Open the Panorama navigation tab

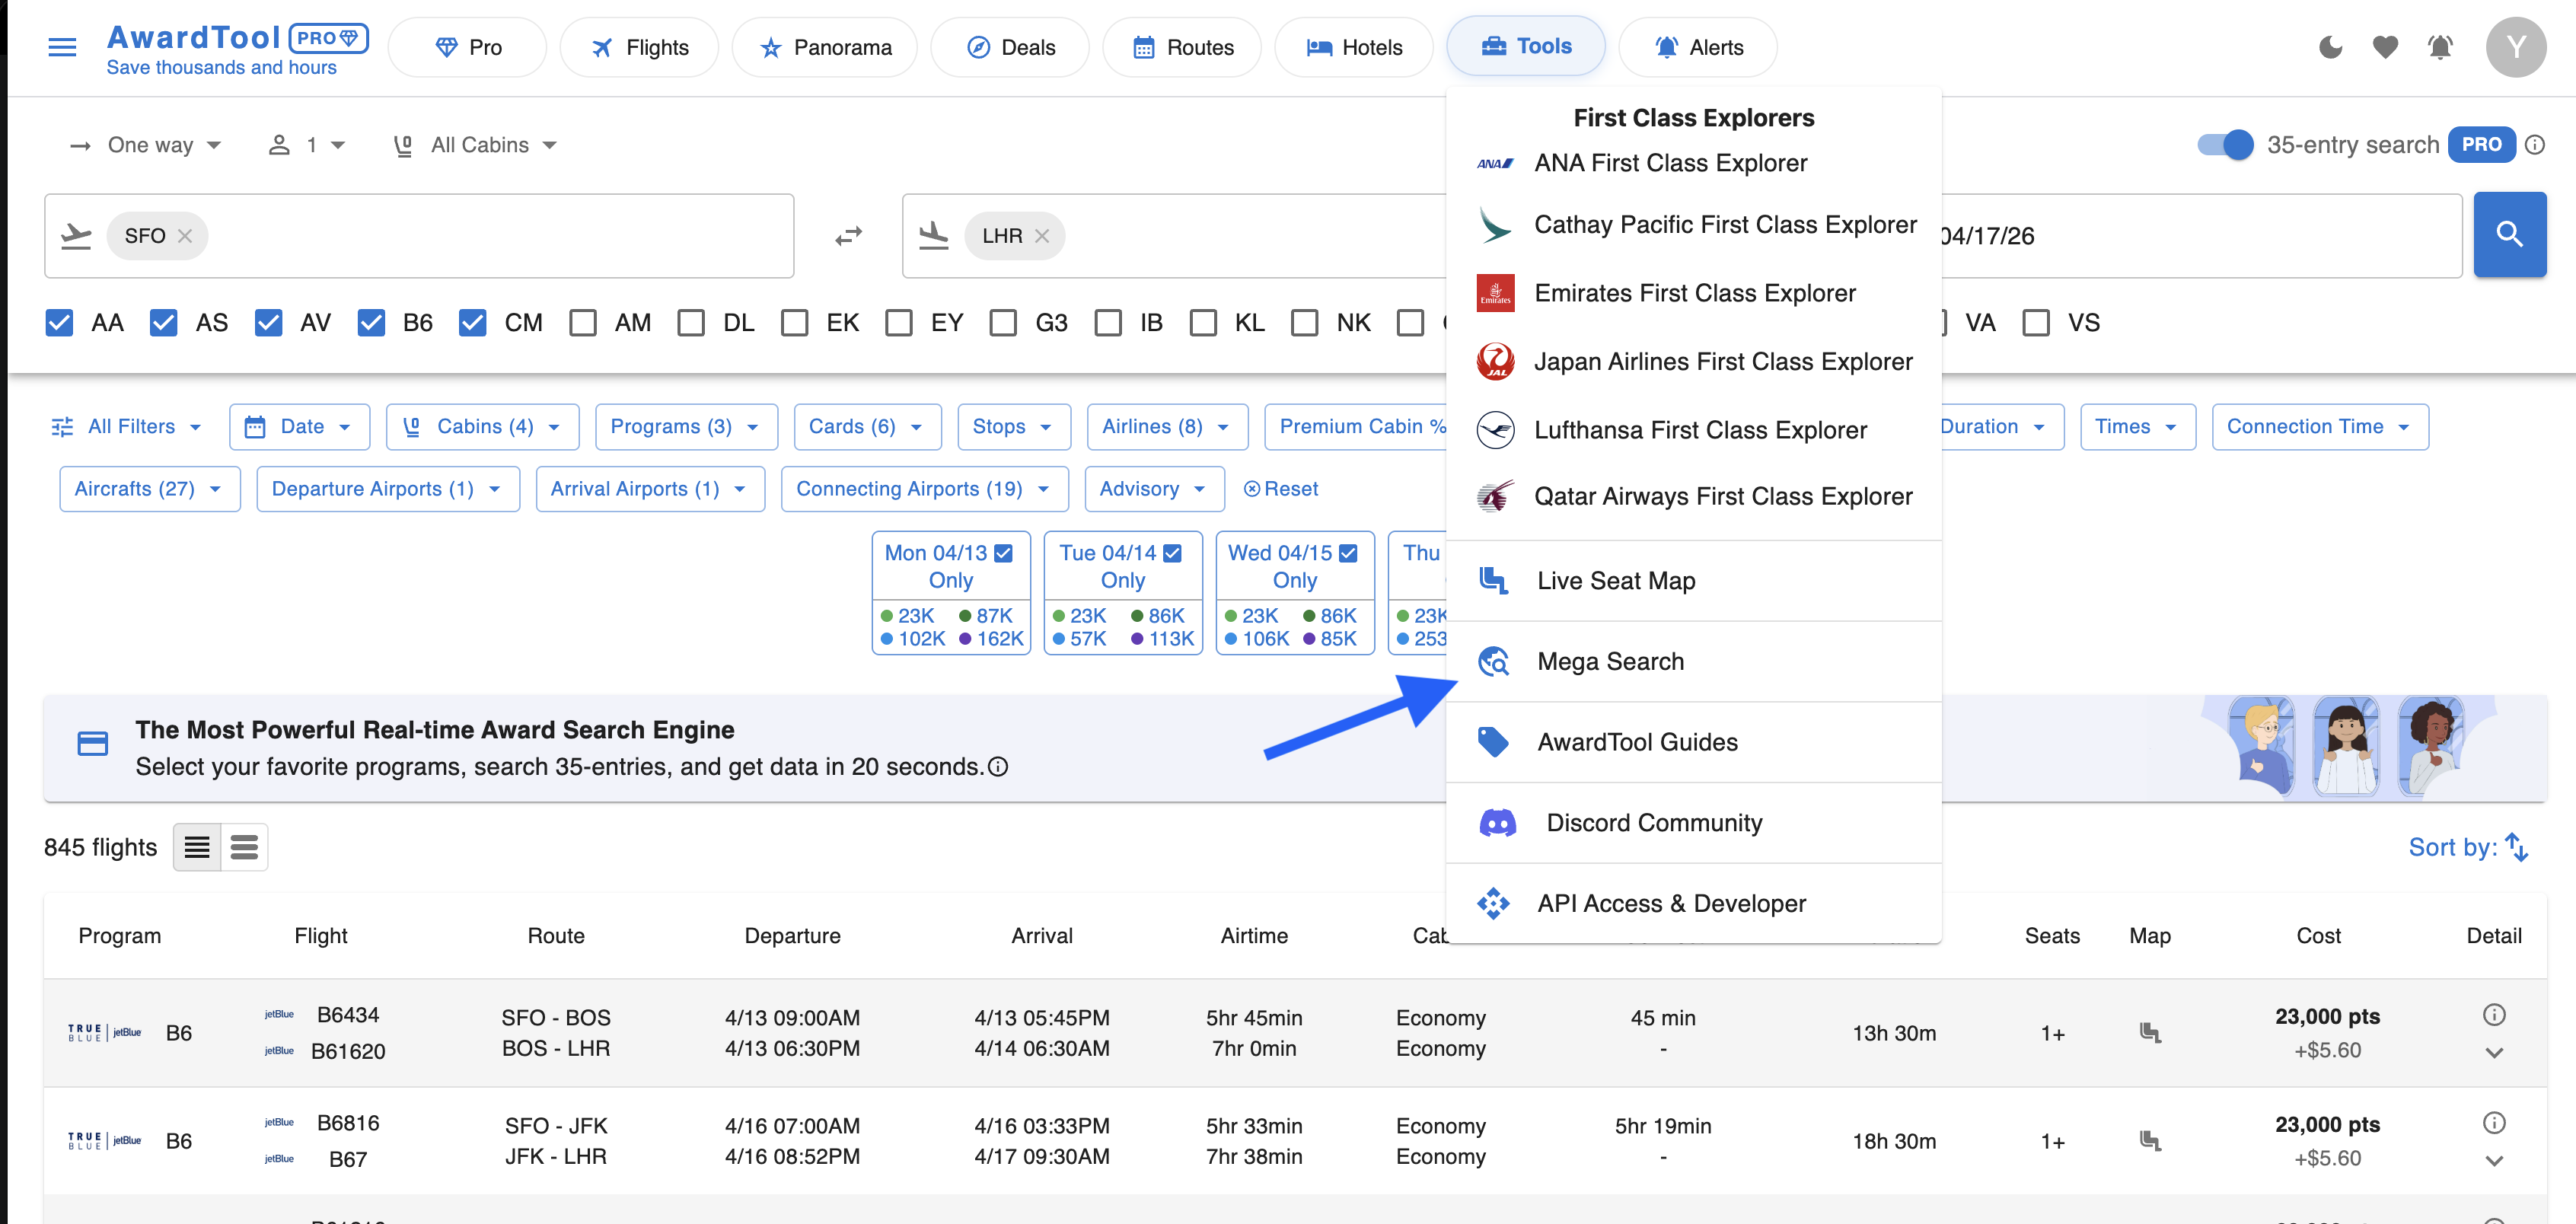click(825, 47)
